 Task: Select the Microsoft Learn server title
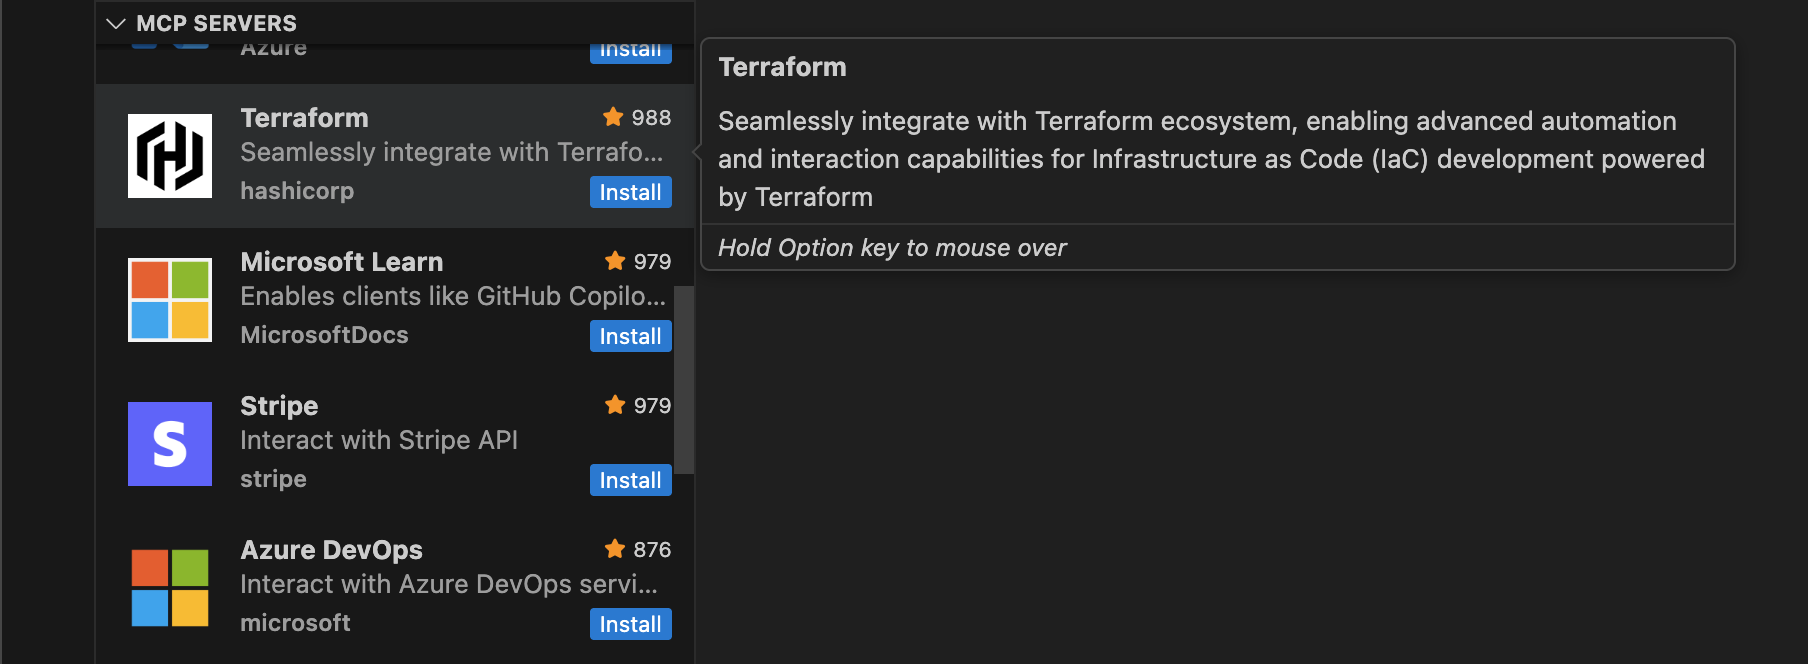pos(341,262)
